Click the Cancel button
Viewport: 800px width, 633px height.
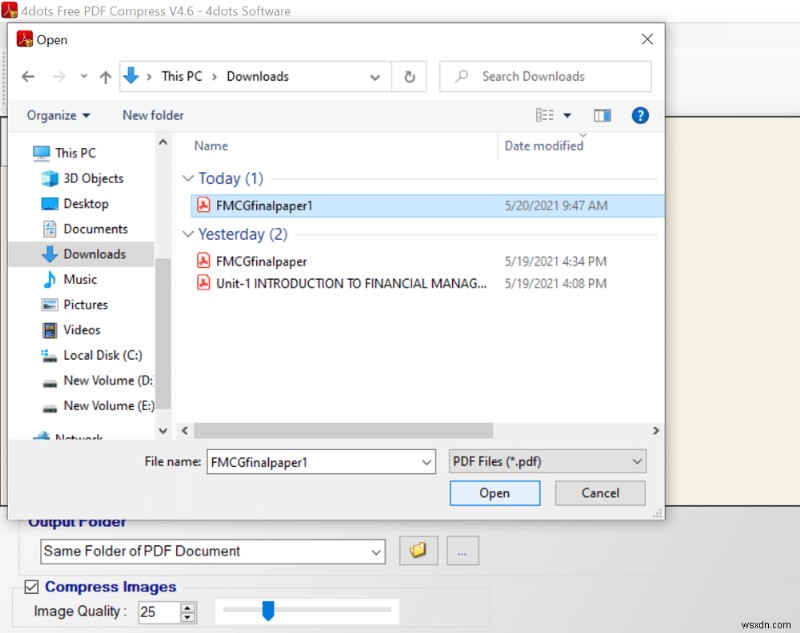(599, 493)
